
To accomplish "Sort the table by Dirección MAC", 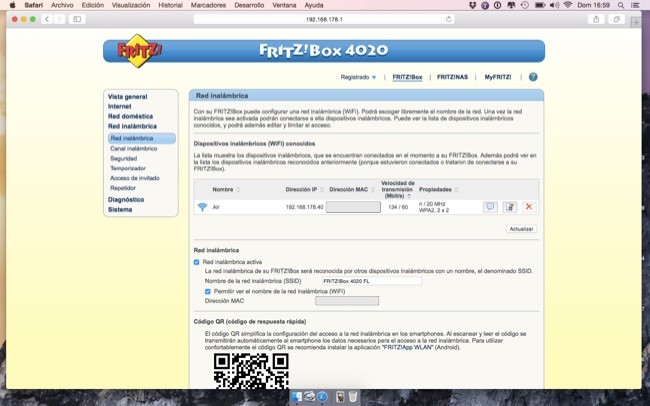I will click(352, 190).
